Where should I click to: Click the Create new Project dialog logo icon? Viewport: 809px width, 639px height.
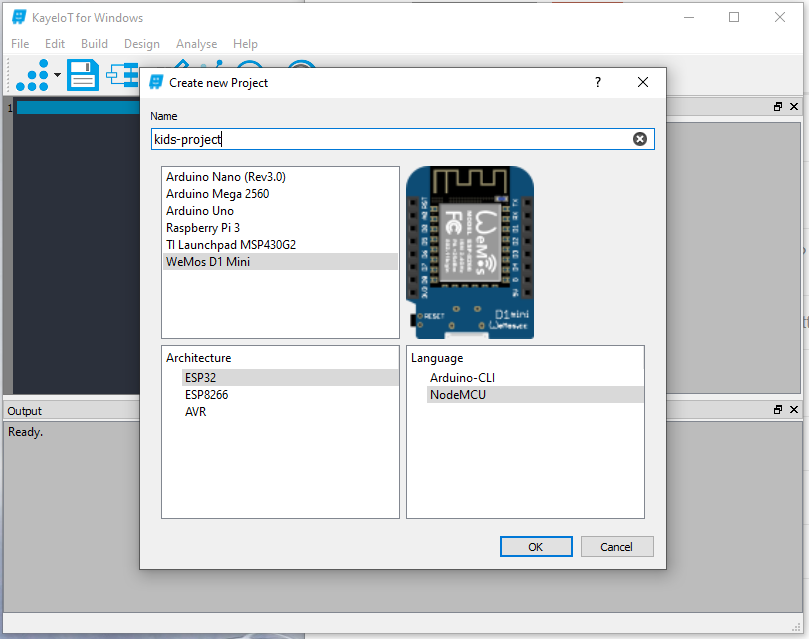[x=156, y=82]
